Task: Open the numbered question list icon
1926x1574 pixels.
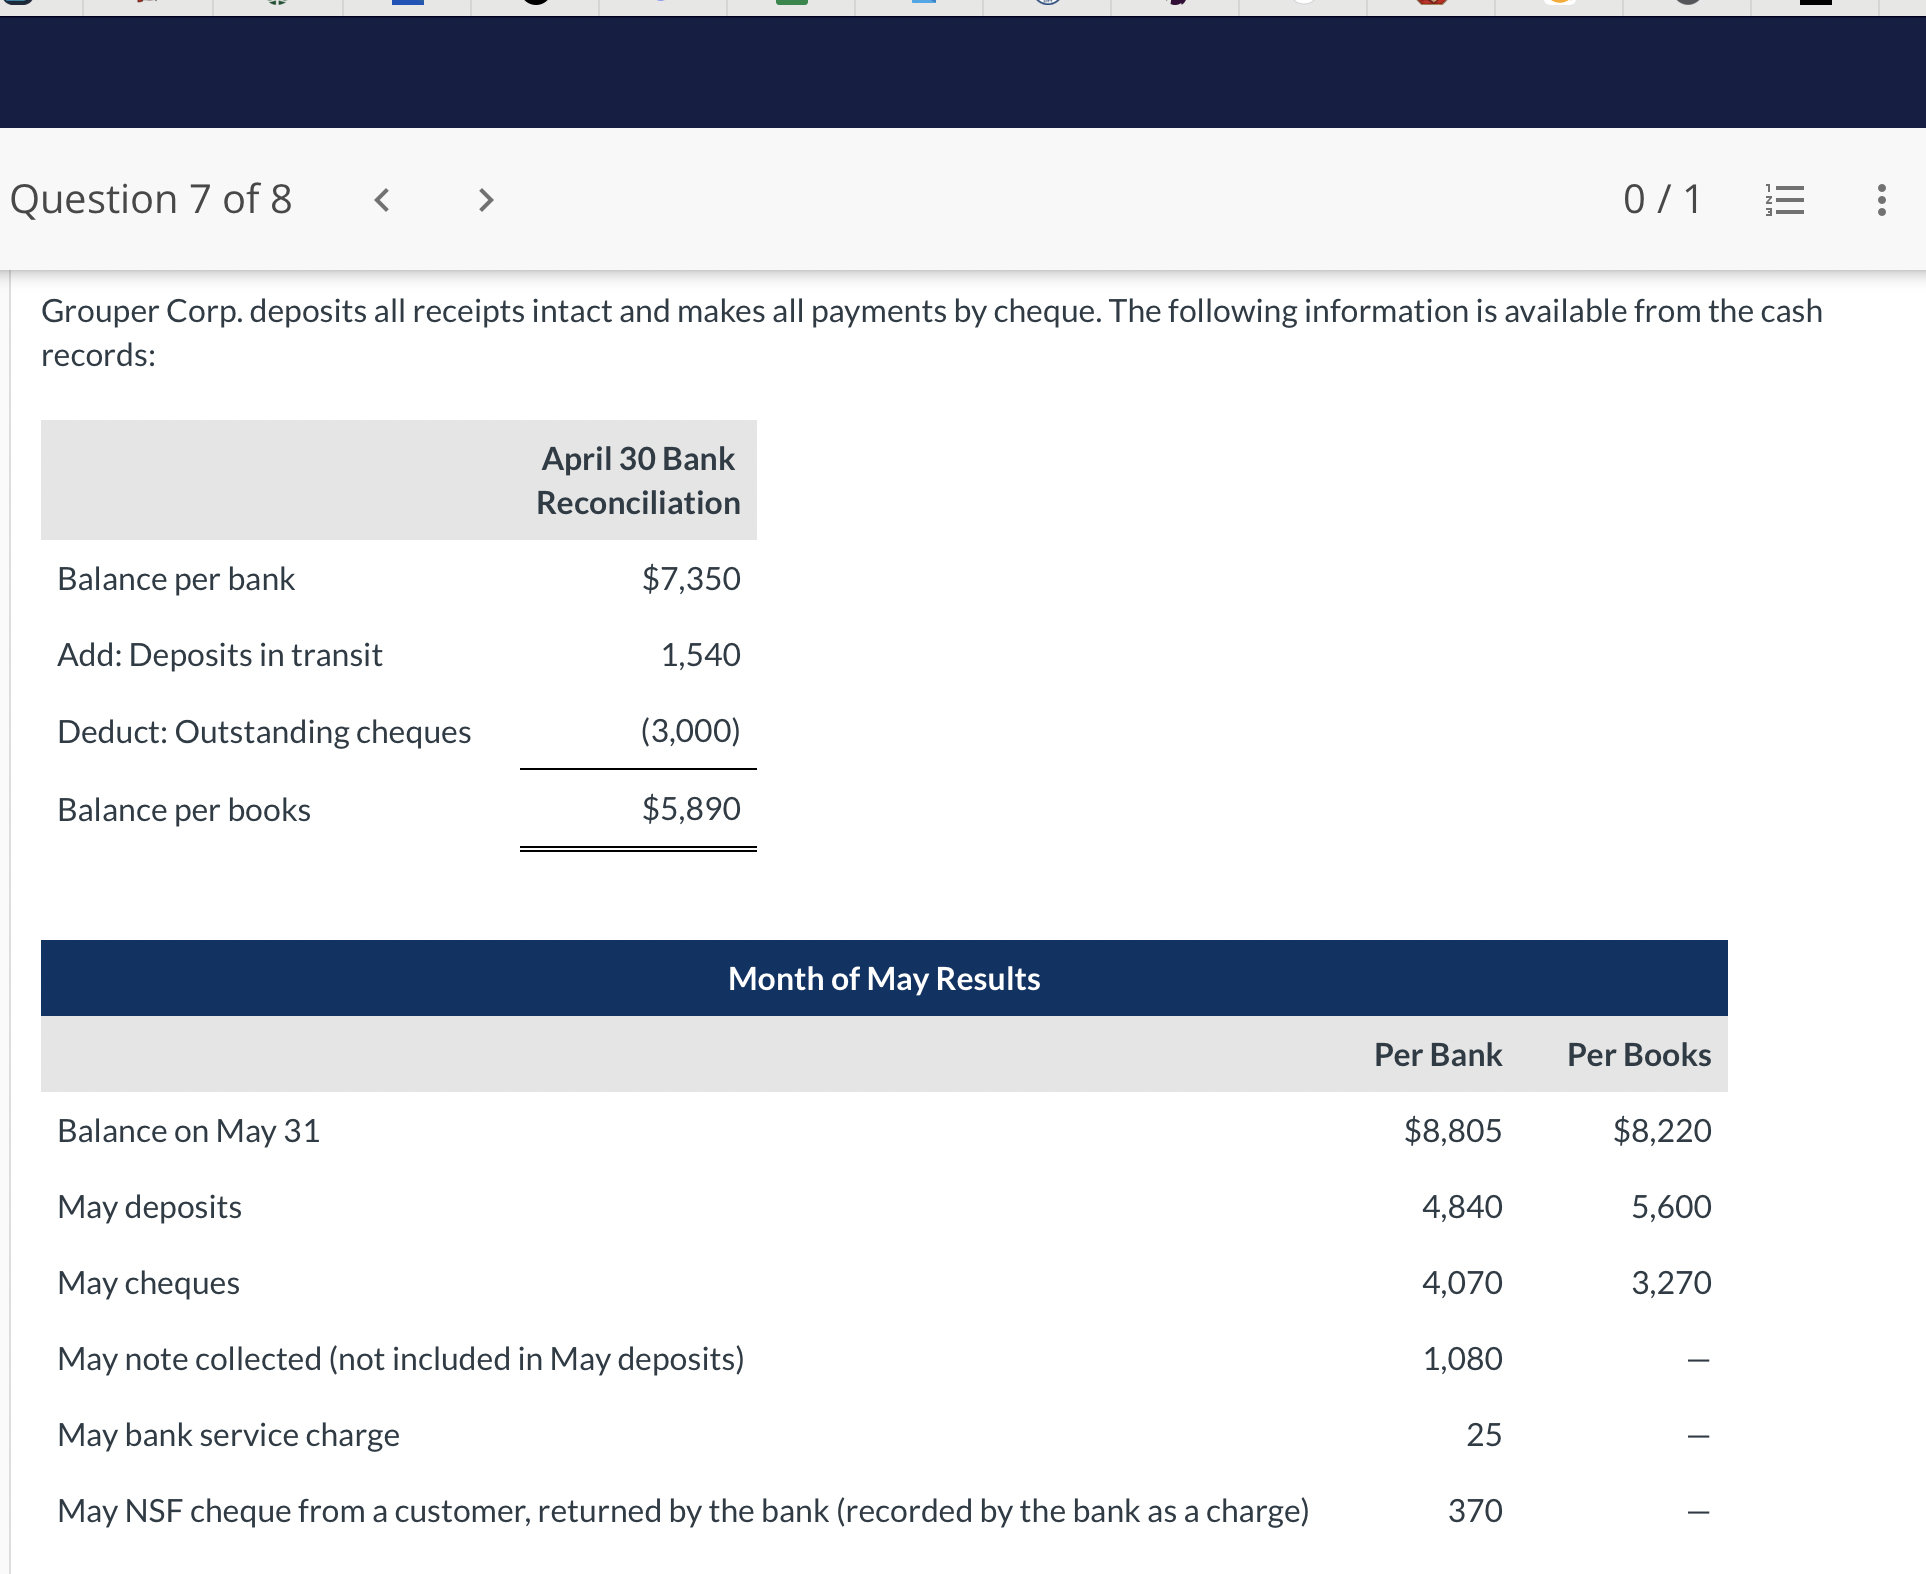Action: [1785, 200]
